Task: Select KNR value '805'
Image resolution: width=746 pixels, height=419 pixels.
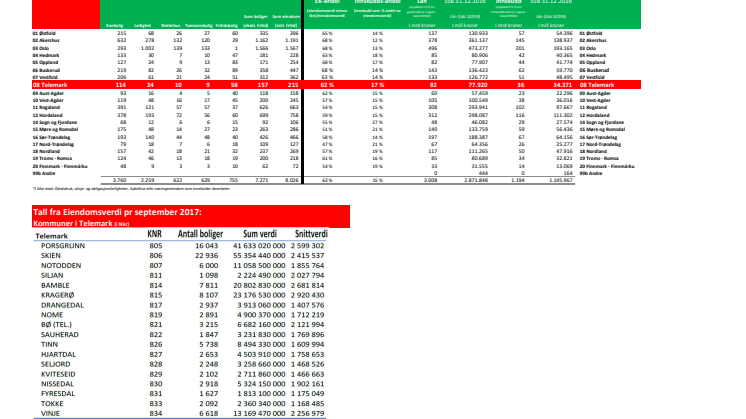Action: pos(156,246)
